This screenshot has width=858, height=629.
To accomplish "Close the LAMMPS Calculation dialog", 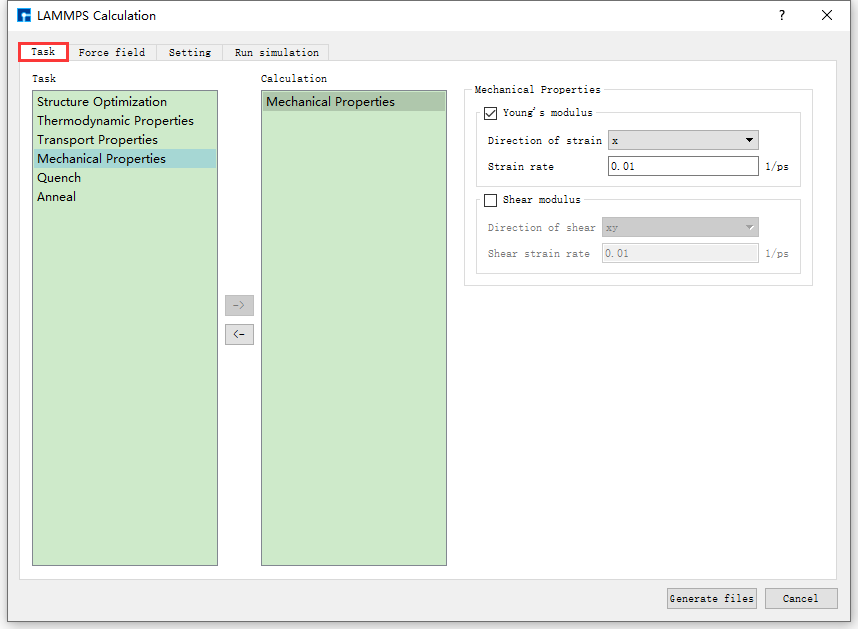I will click(827, 15).
